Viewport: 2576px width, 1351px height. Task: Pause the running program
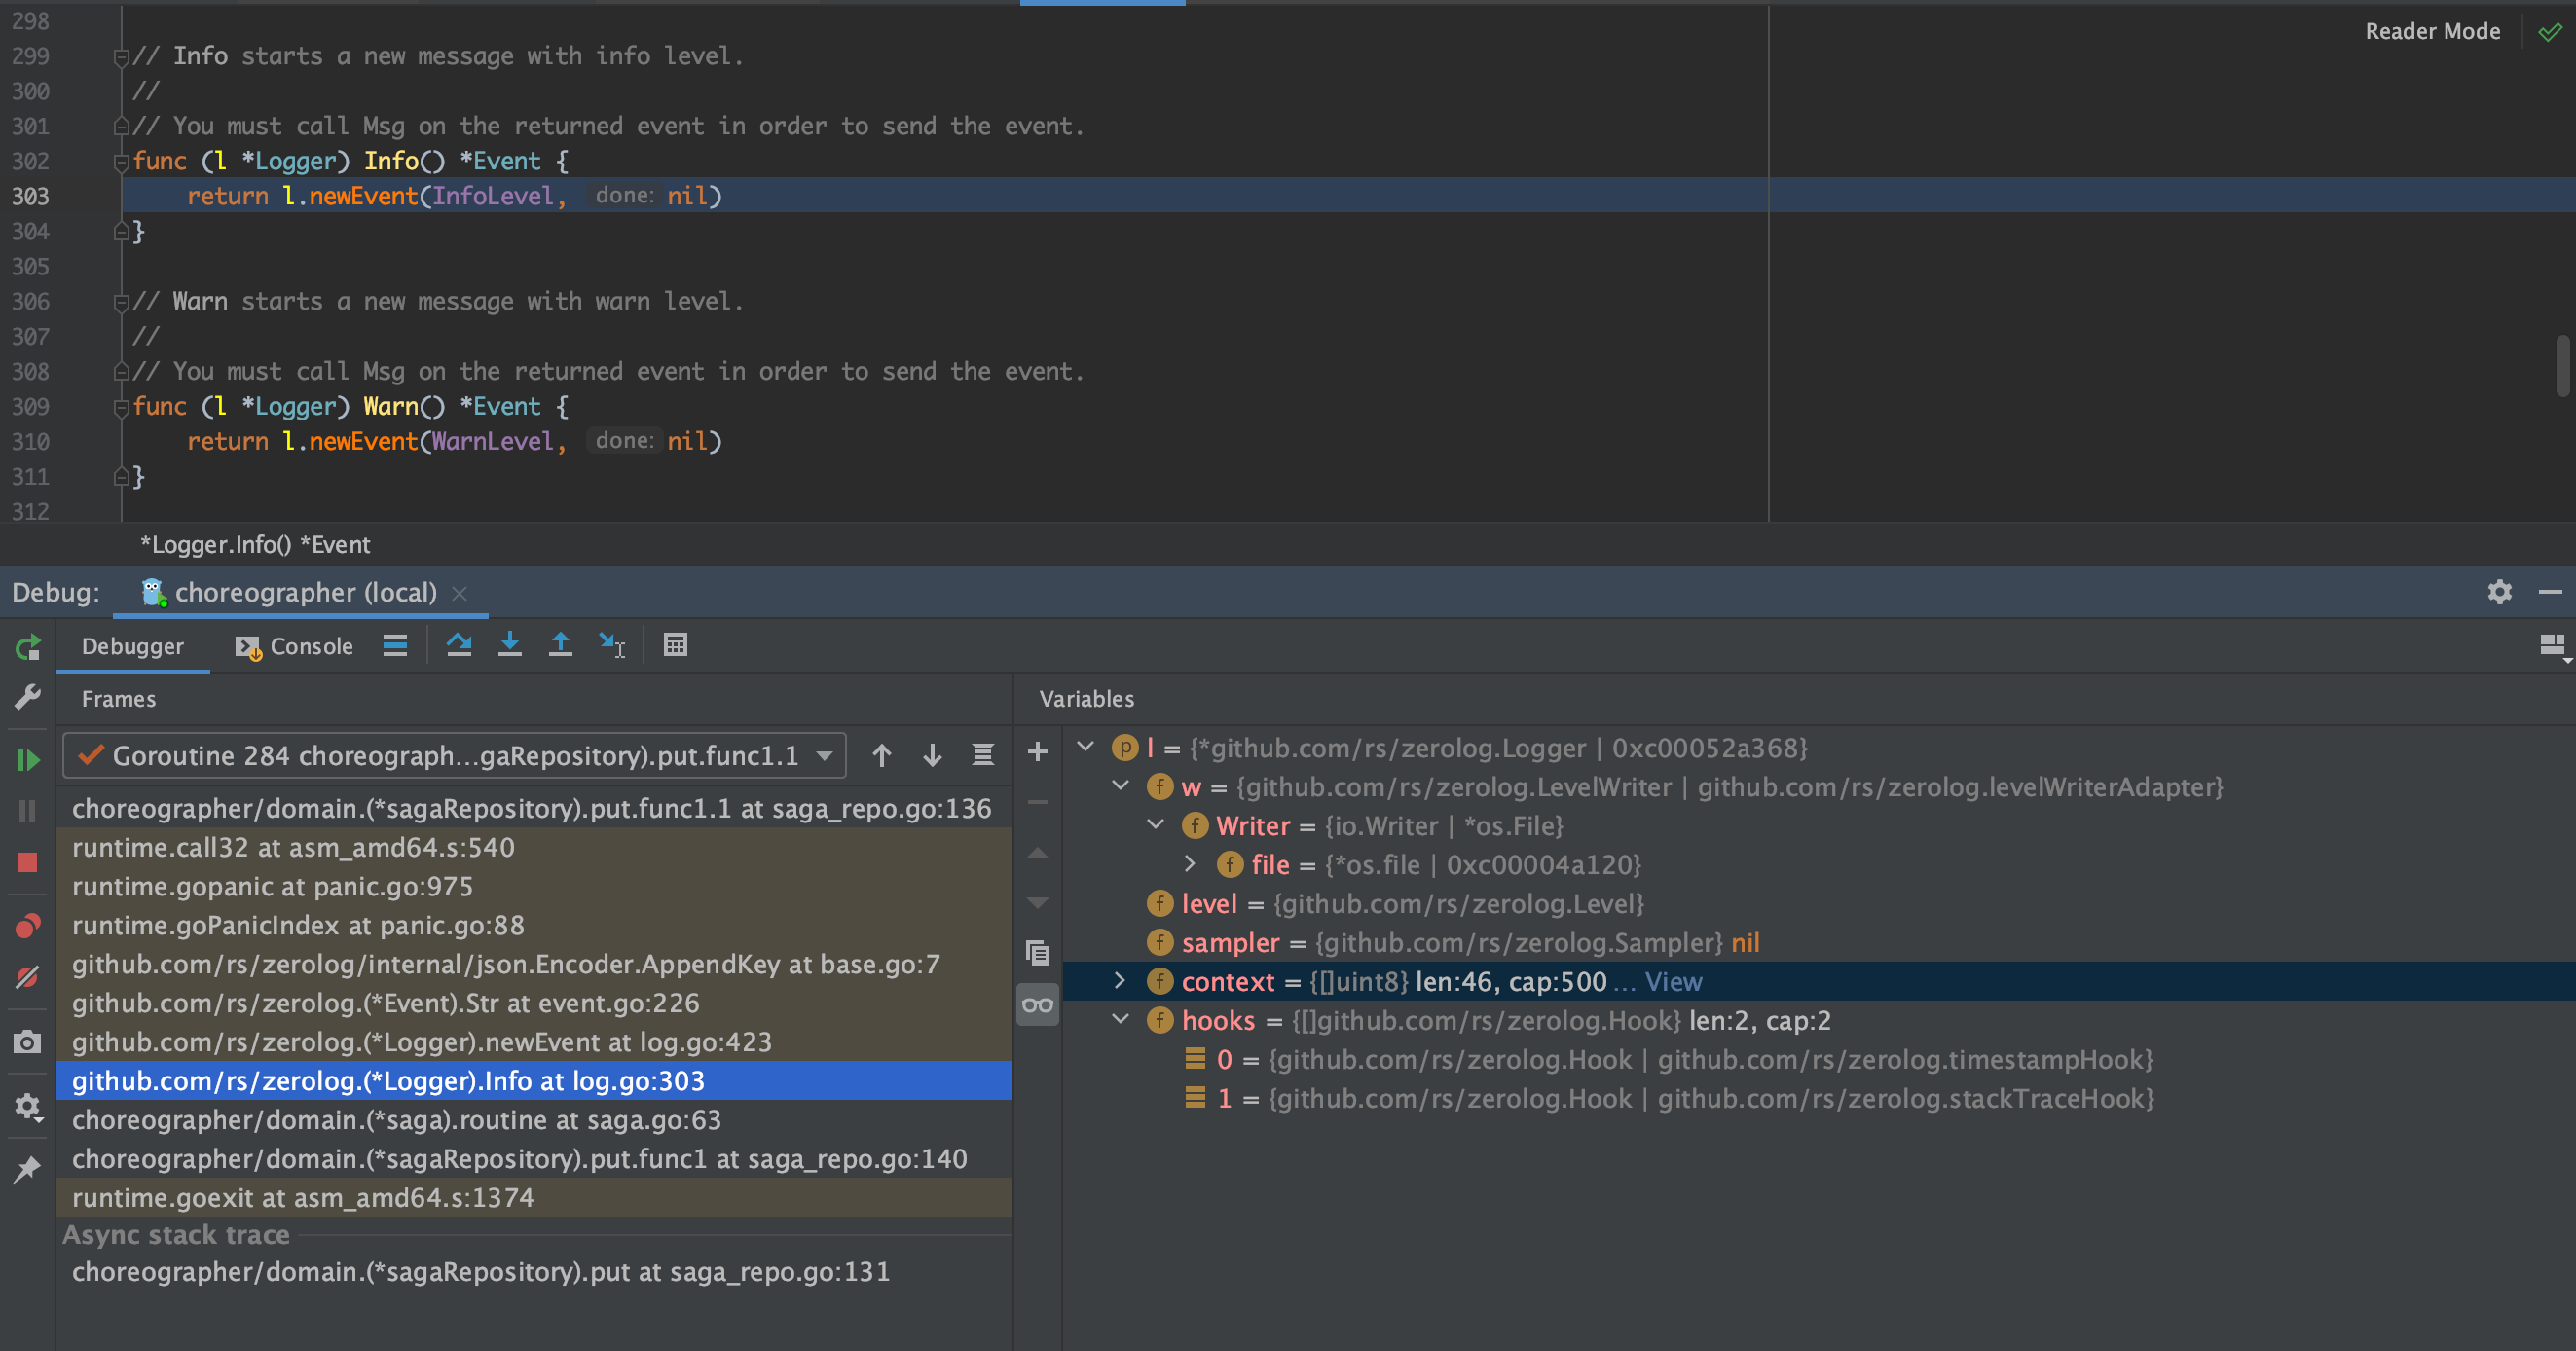coord(27,810)
